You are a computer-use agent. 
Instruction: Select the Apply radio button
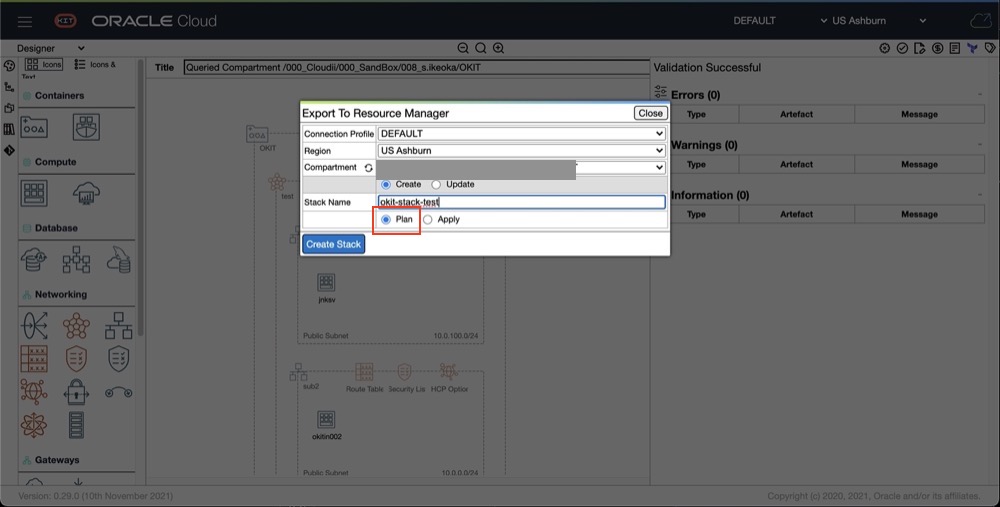point(428,219)
